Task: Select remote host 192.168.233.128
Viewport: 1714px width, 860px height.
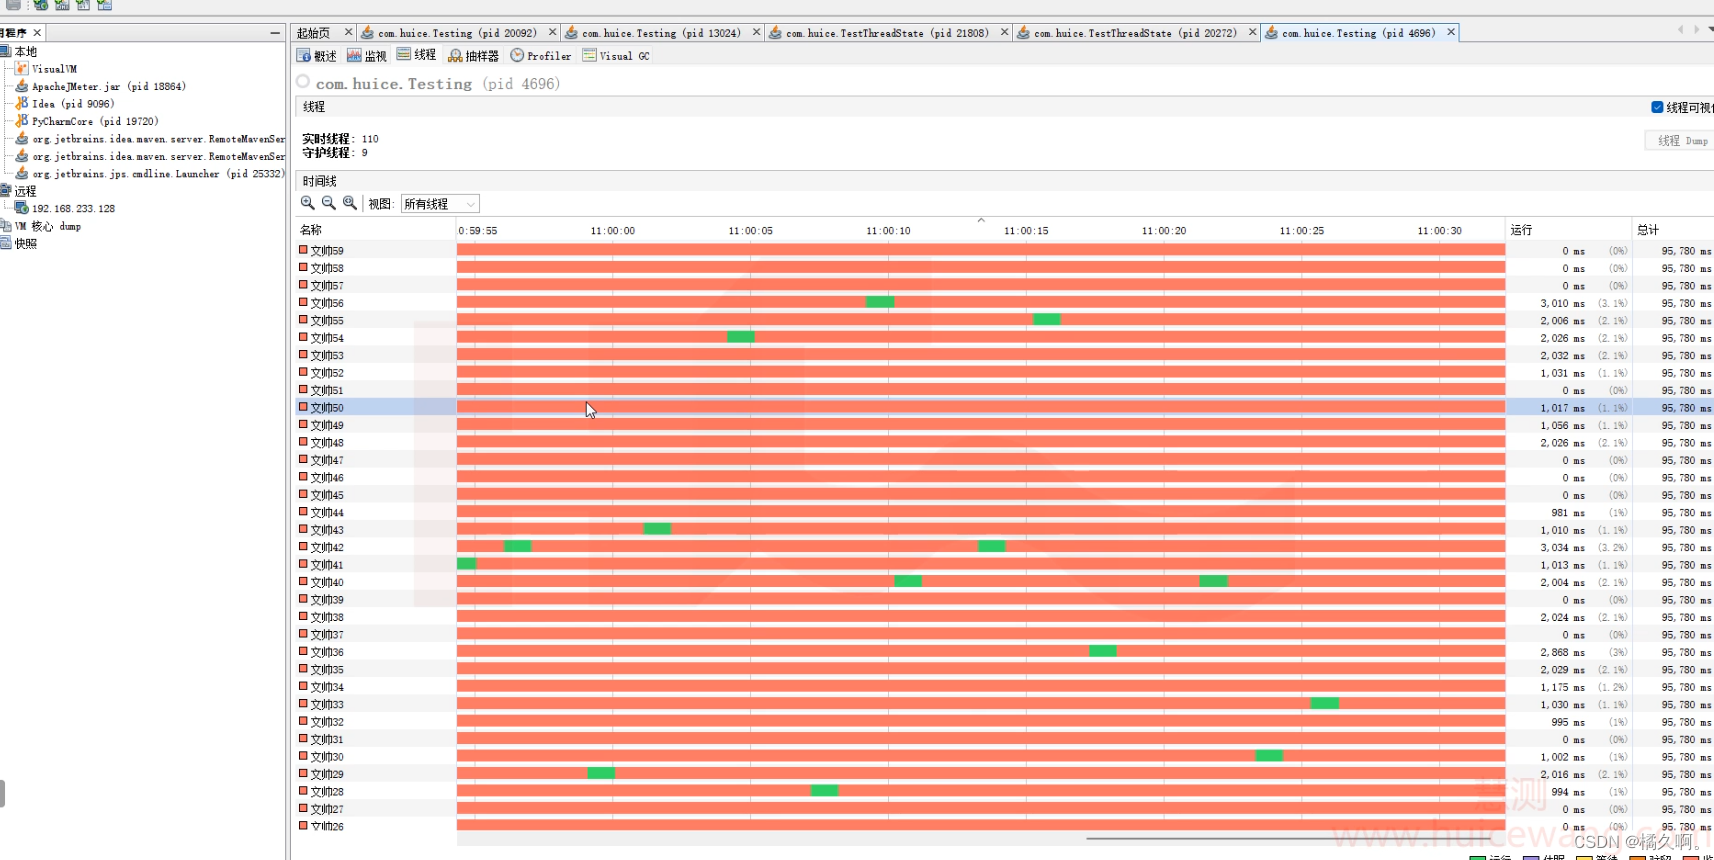Action: pos(65,209)
